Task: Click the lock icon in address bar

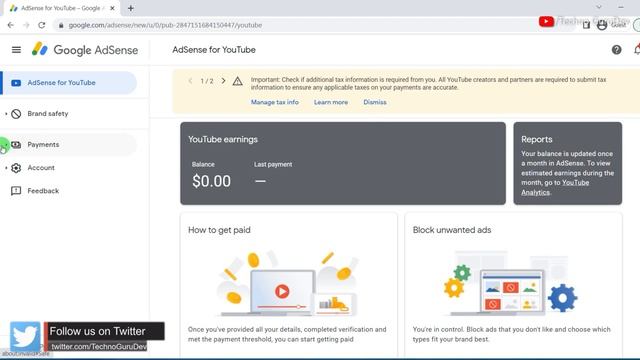Action: [61, 25]
